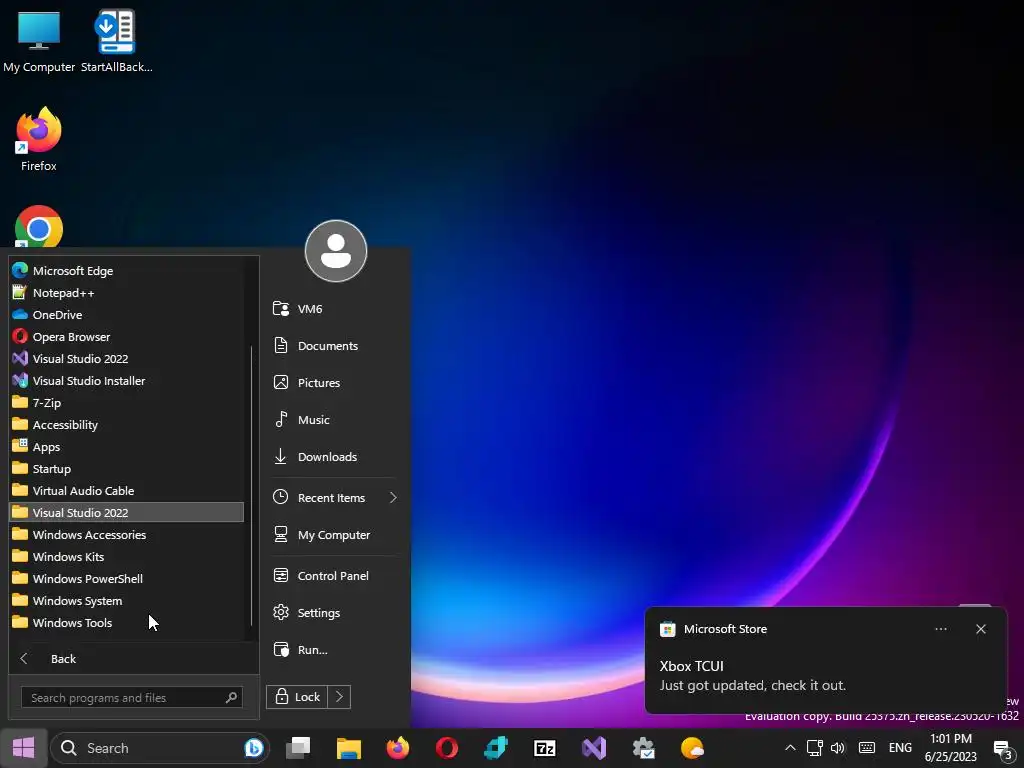1024x768 pixels.
Task: Open Settings from the start menu
Action: pos(334,613)
